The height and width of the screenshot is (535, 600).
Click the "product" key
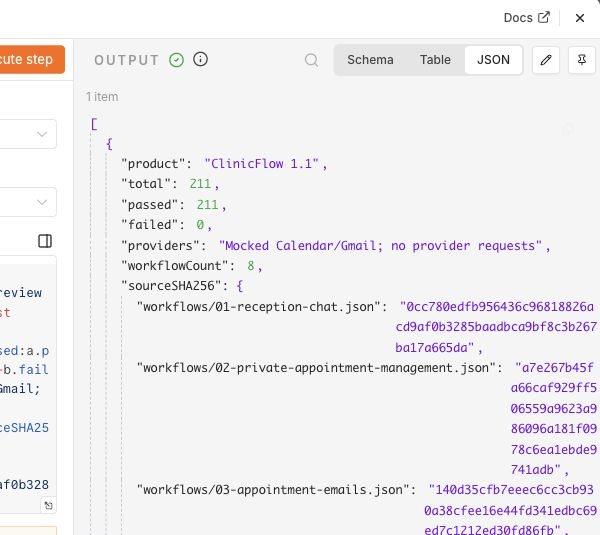coord(153,164)
